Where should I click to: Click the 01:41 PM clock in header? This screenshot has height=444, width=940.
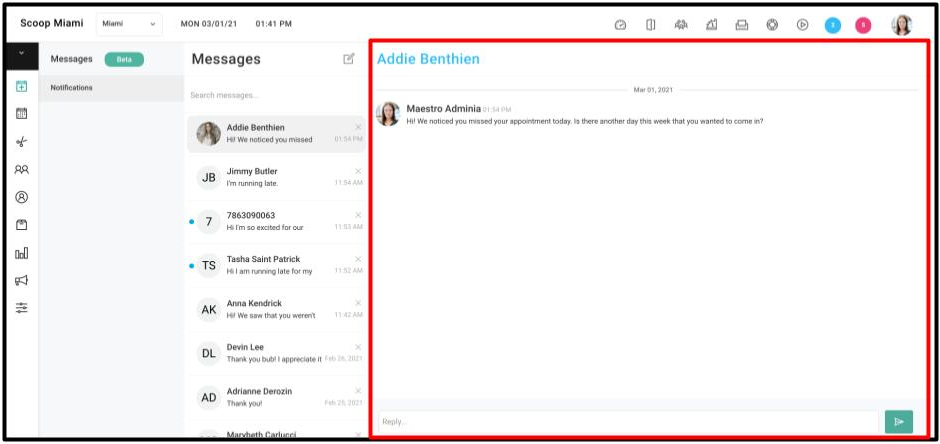(273, 24)
